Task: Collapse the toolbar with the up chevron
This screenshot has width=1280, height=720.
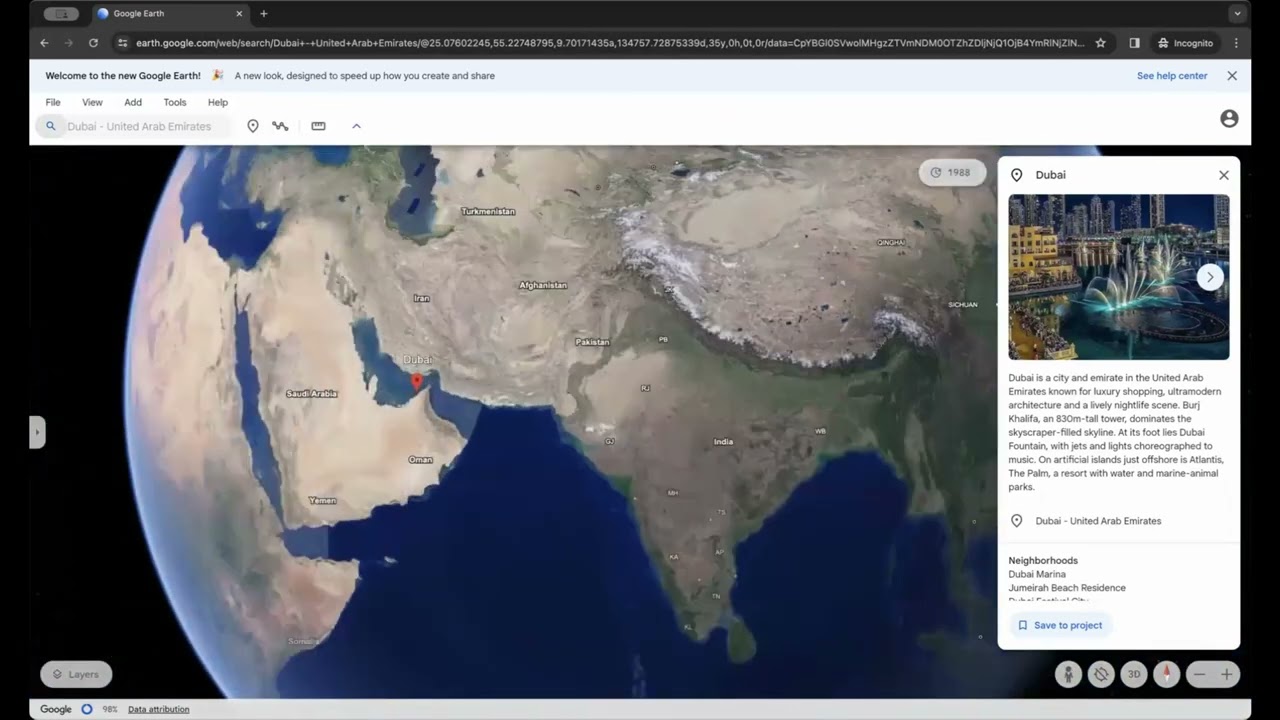Action: pos(356,126)
